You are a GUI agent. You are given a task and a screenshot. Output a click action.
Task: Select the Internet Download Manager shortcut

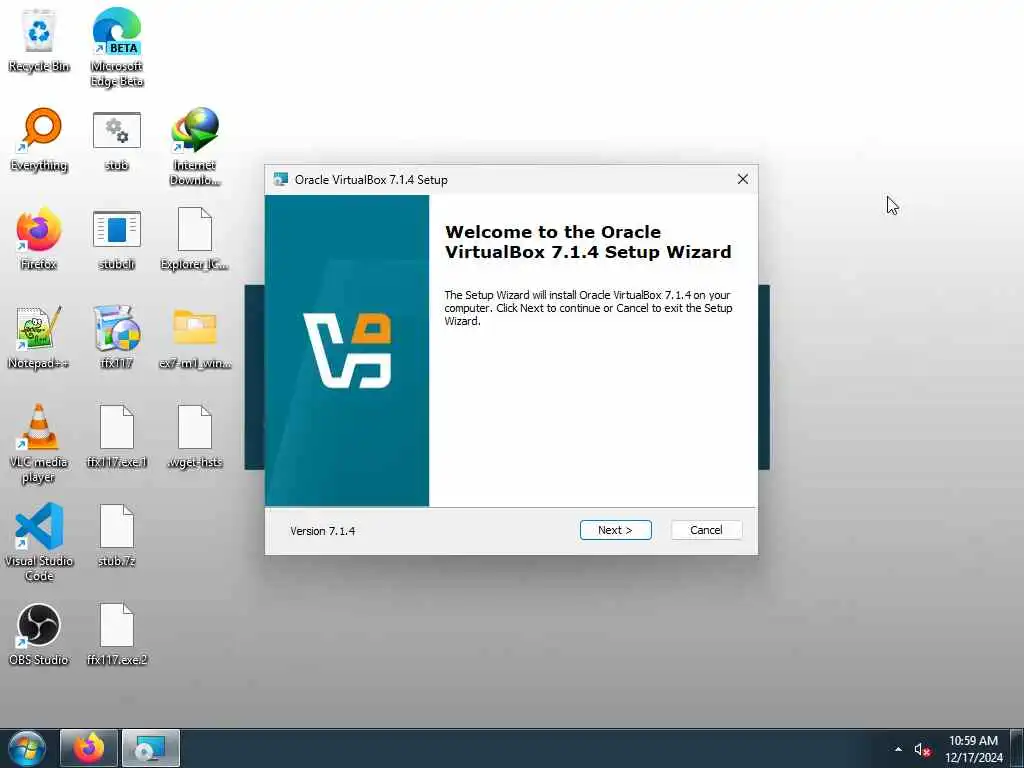tap(195, 146)
